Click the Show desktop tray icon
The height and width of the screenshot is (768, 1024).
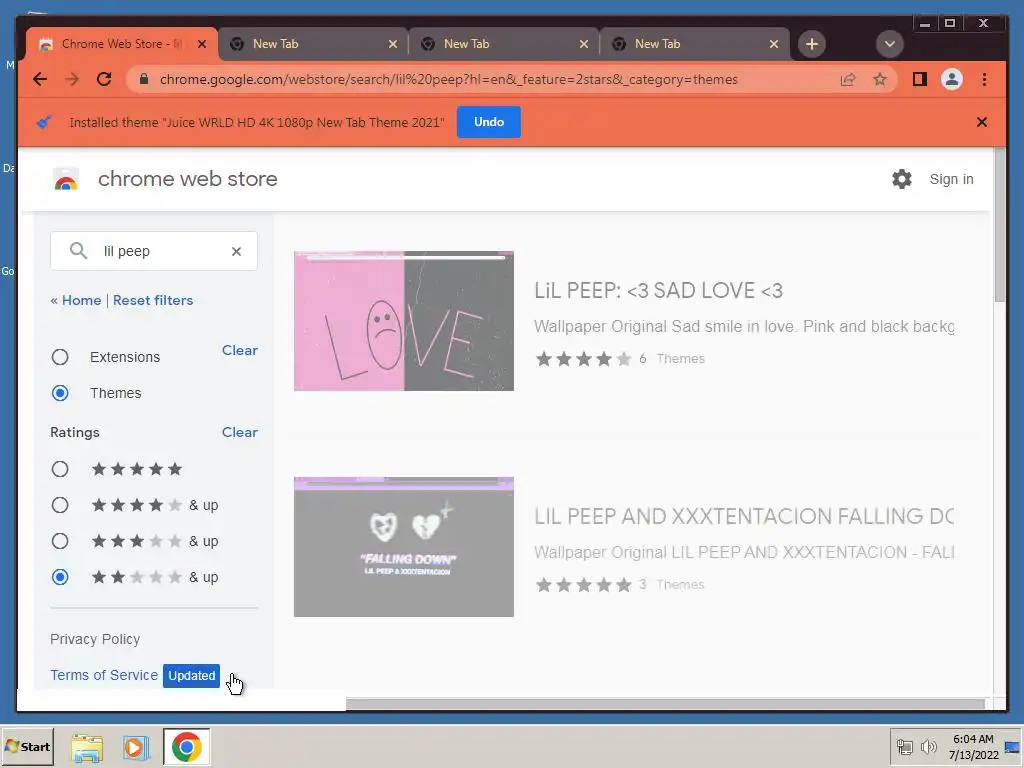click(1014, 747)
